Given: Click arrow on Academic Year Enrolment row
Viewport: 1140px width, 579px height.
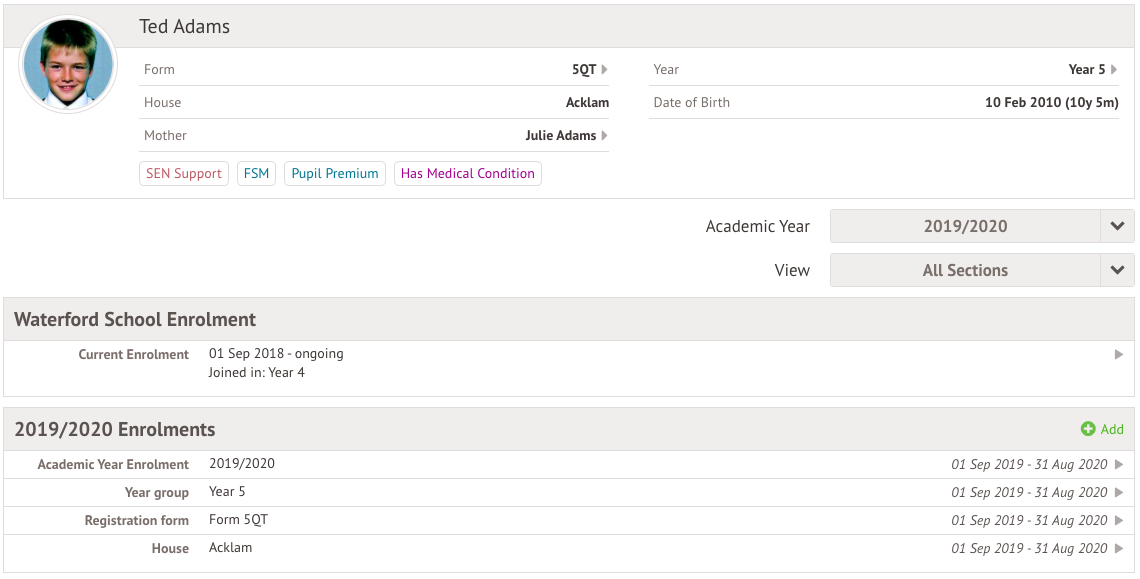Looking at the screenshot, I should (1119, 464).
